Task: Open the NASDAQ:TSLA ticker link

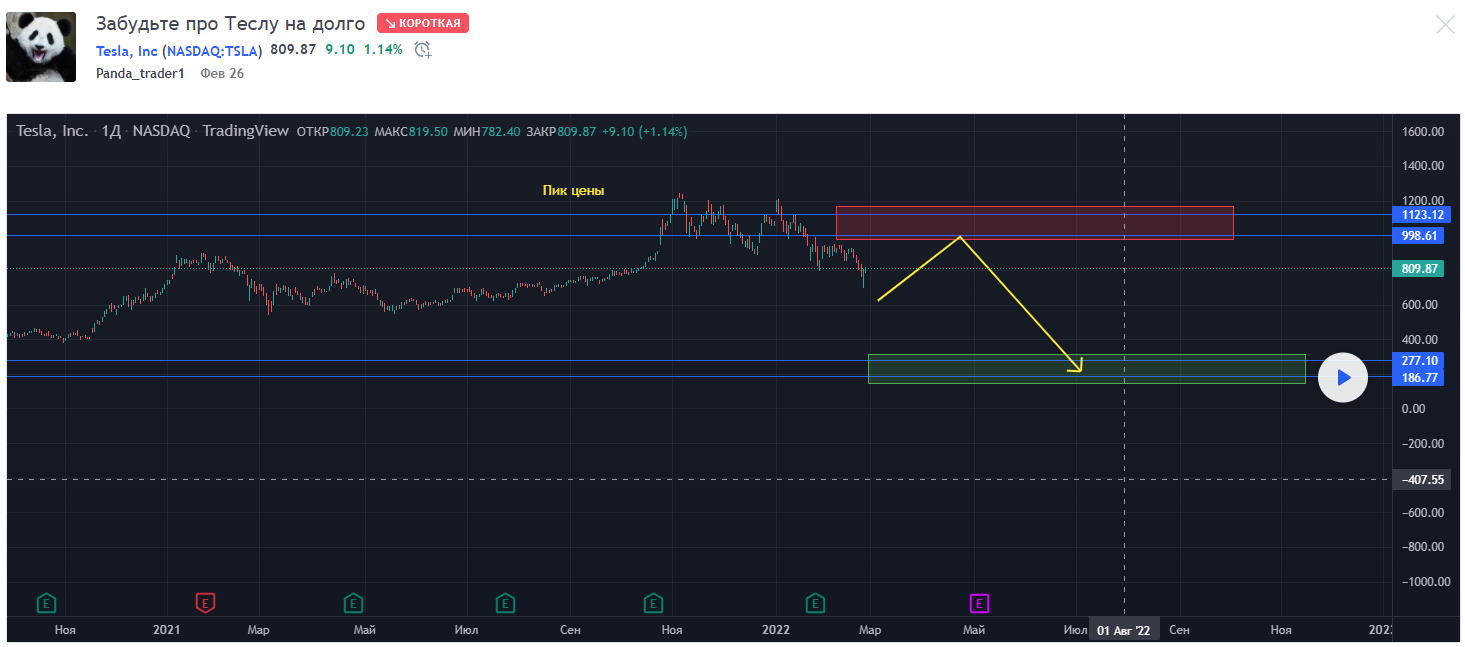Action: 213,50
